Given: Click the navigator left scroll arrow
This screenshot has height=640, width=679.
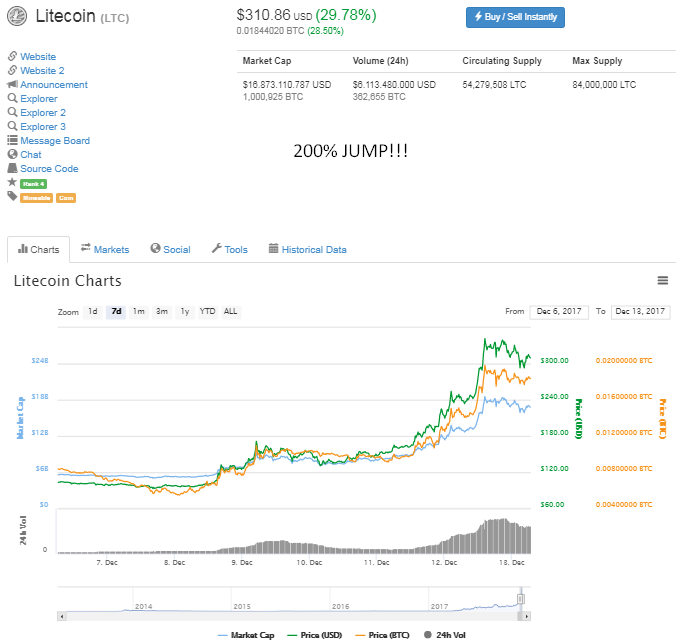Looking at the screenshot, I should tap(62, 616).
